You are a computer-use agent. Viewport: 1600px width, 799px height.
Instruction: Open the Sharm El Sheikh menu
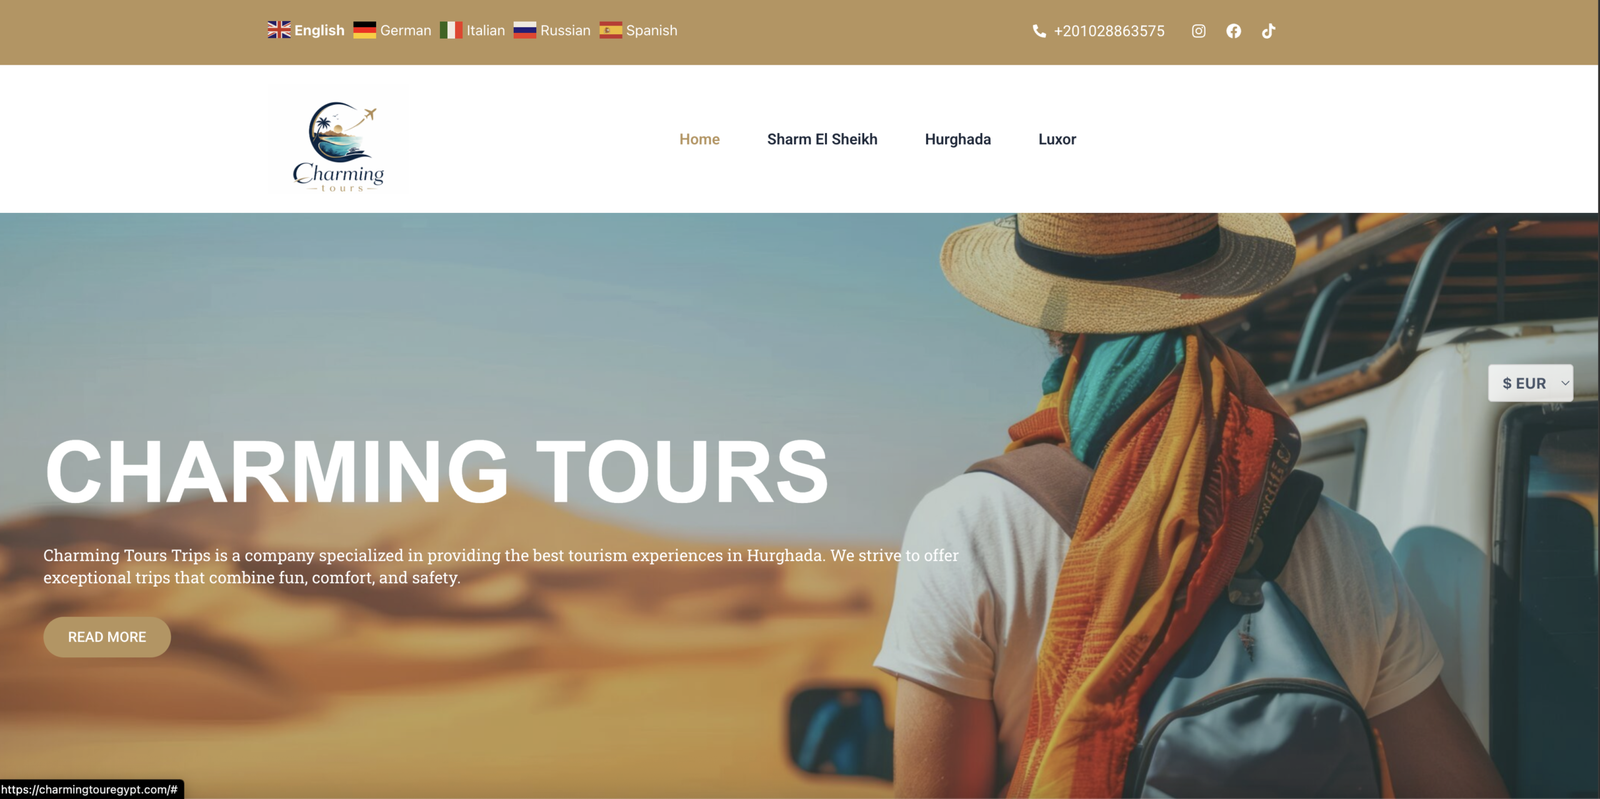tap(822, 139)
